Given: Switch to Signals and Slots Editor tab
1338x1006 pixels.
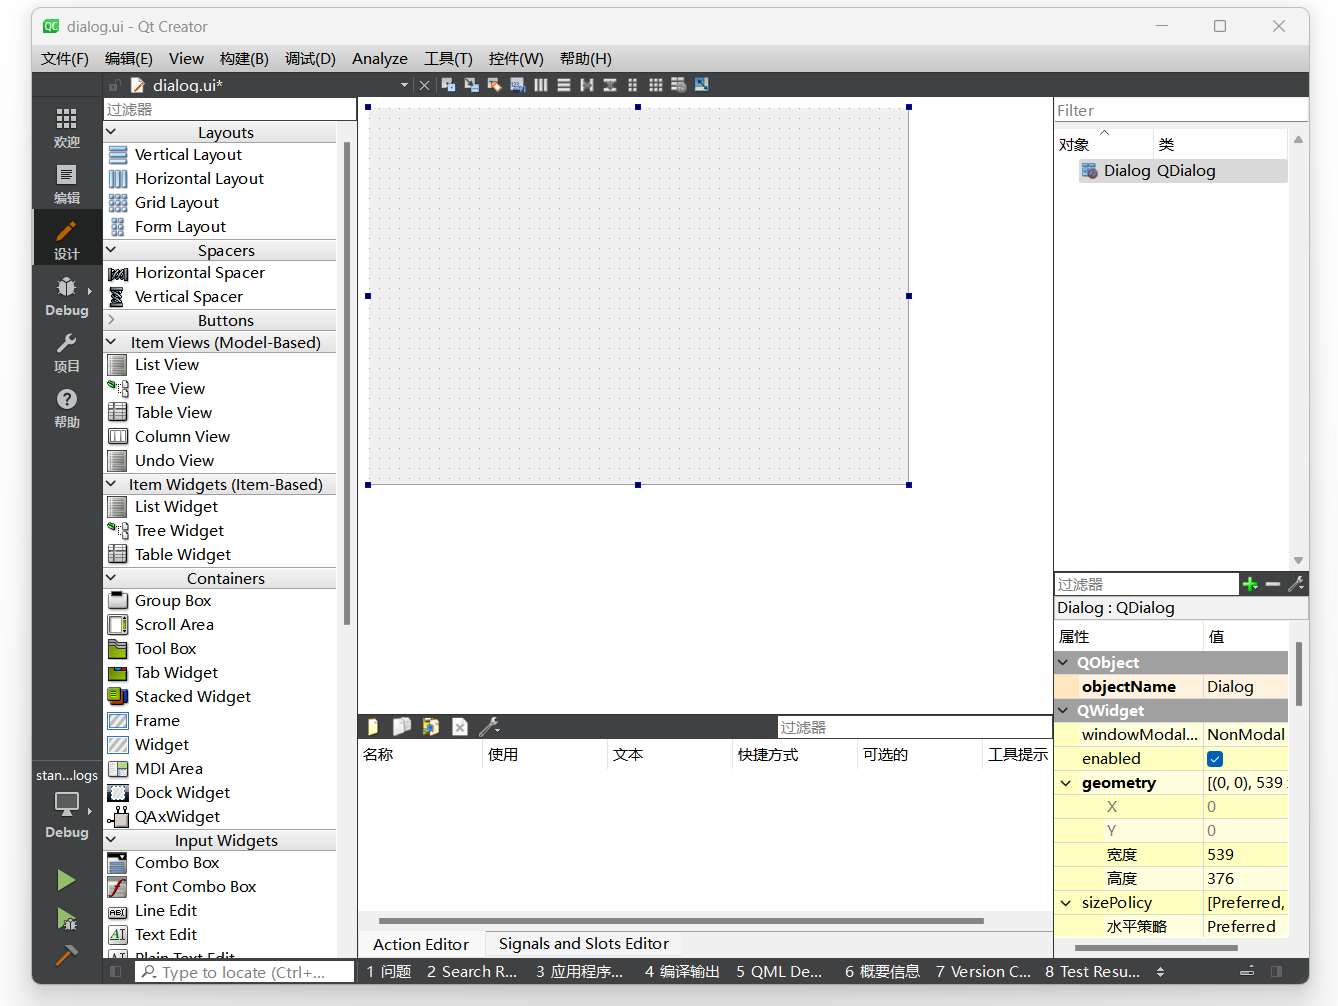Looking at the screenshot, I should tap(584, 944).
